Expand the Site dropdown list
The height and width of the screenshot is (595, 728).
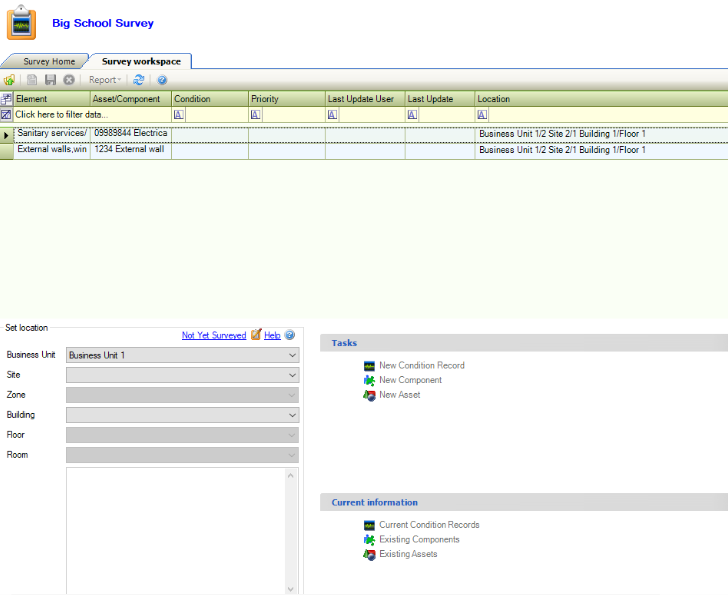tap(292, 375)
